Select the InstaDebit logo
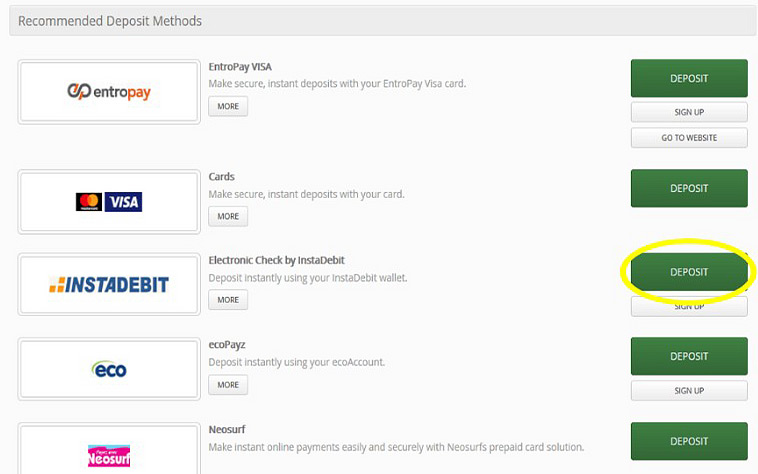 pyautogui.click(x=109, y=286)
